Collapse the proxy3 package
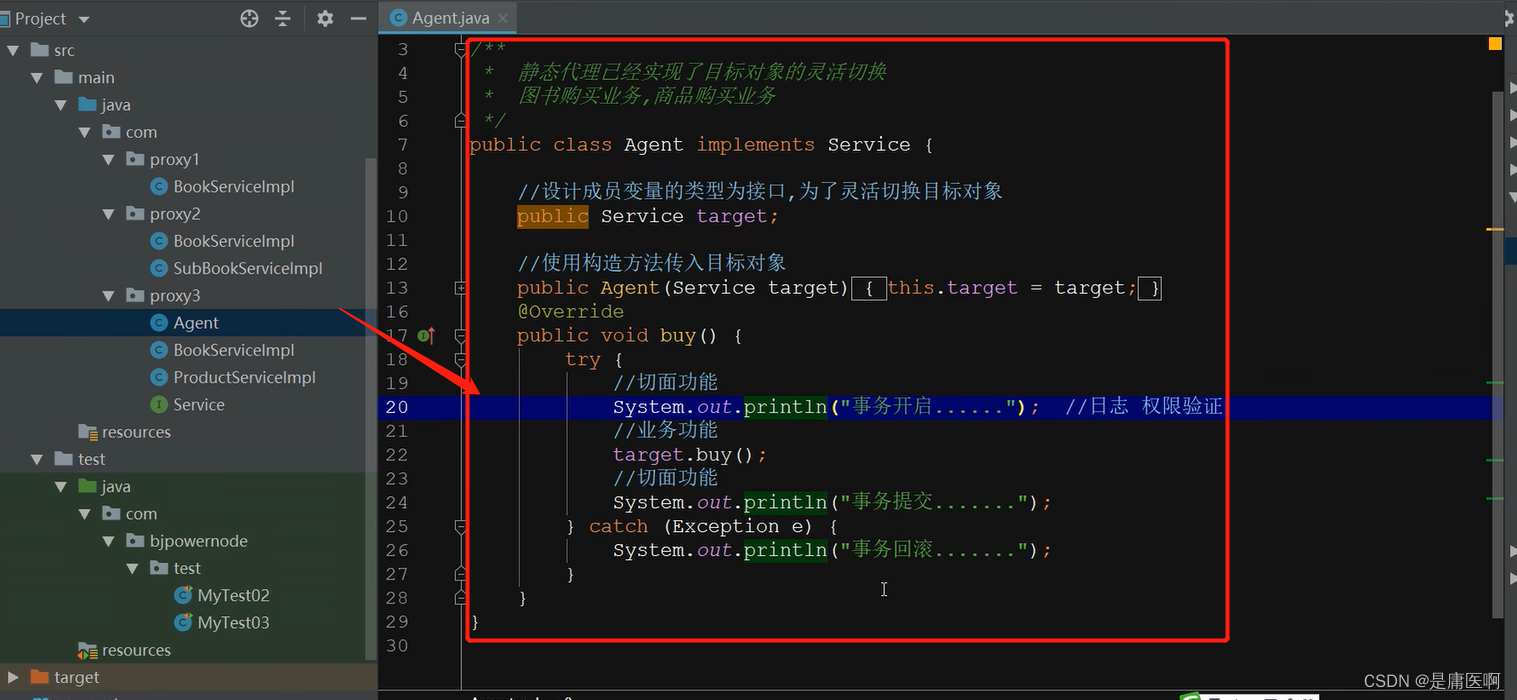The height and width of the screenshot is (700, 1517). pos(109,296)
